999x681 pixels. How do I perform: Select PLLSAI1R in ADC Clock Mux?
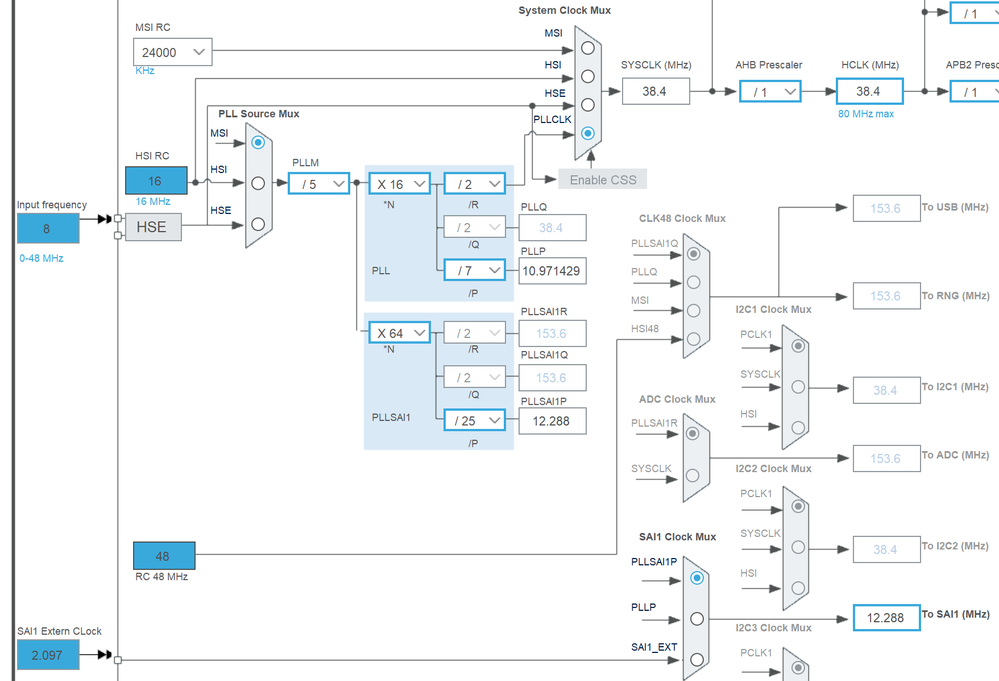(693, 434)
